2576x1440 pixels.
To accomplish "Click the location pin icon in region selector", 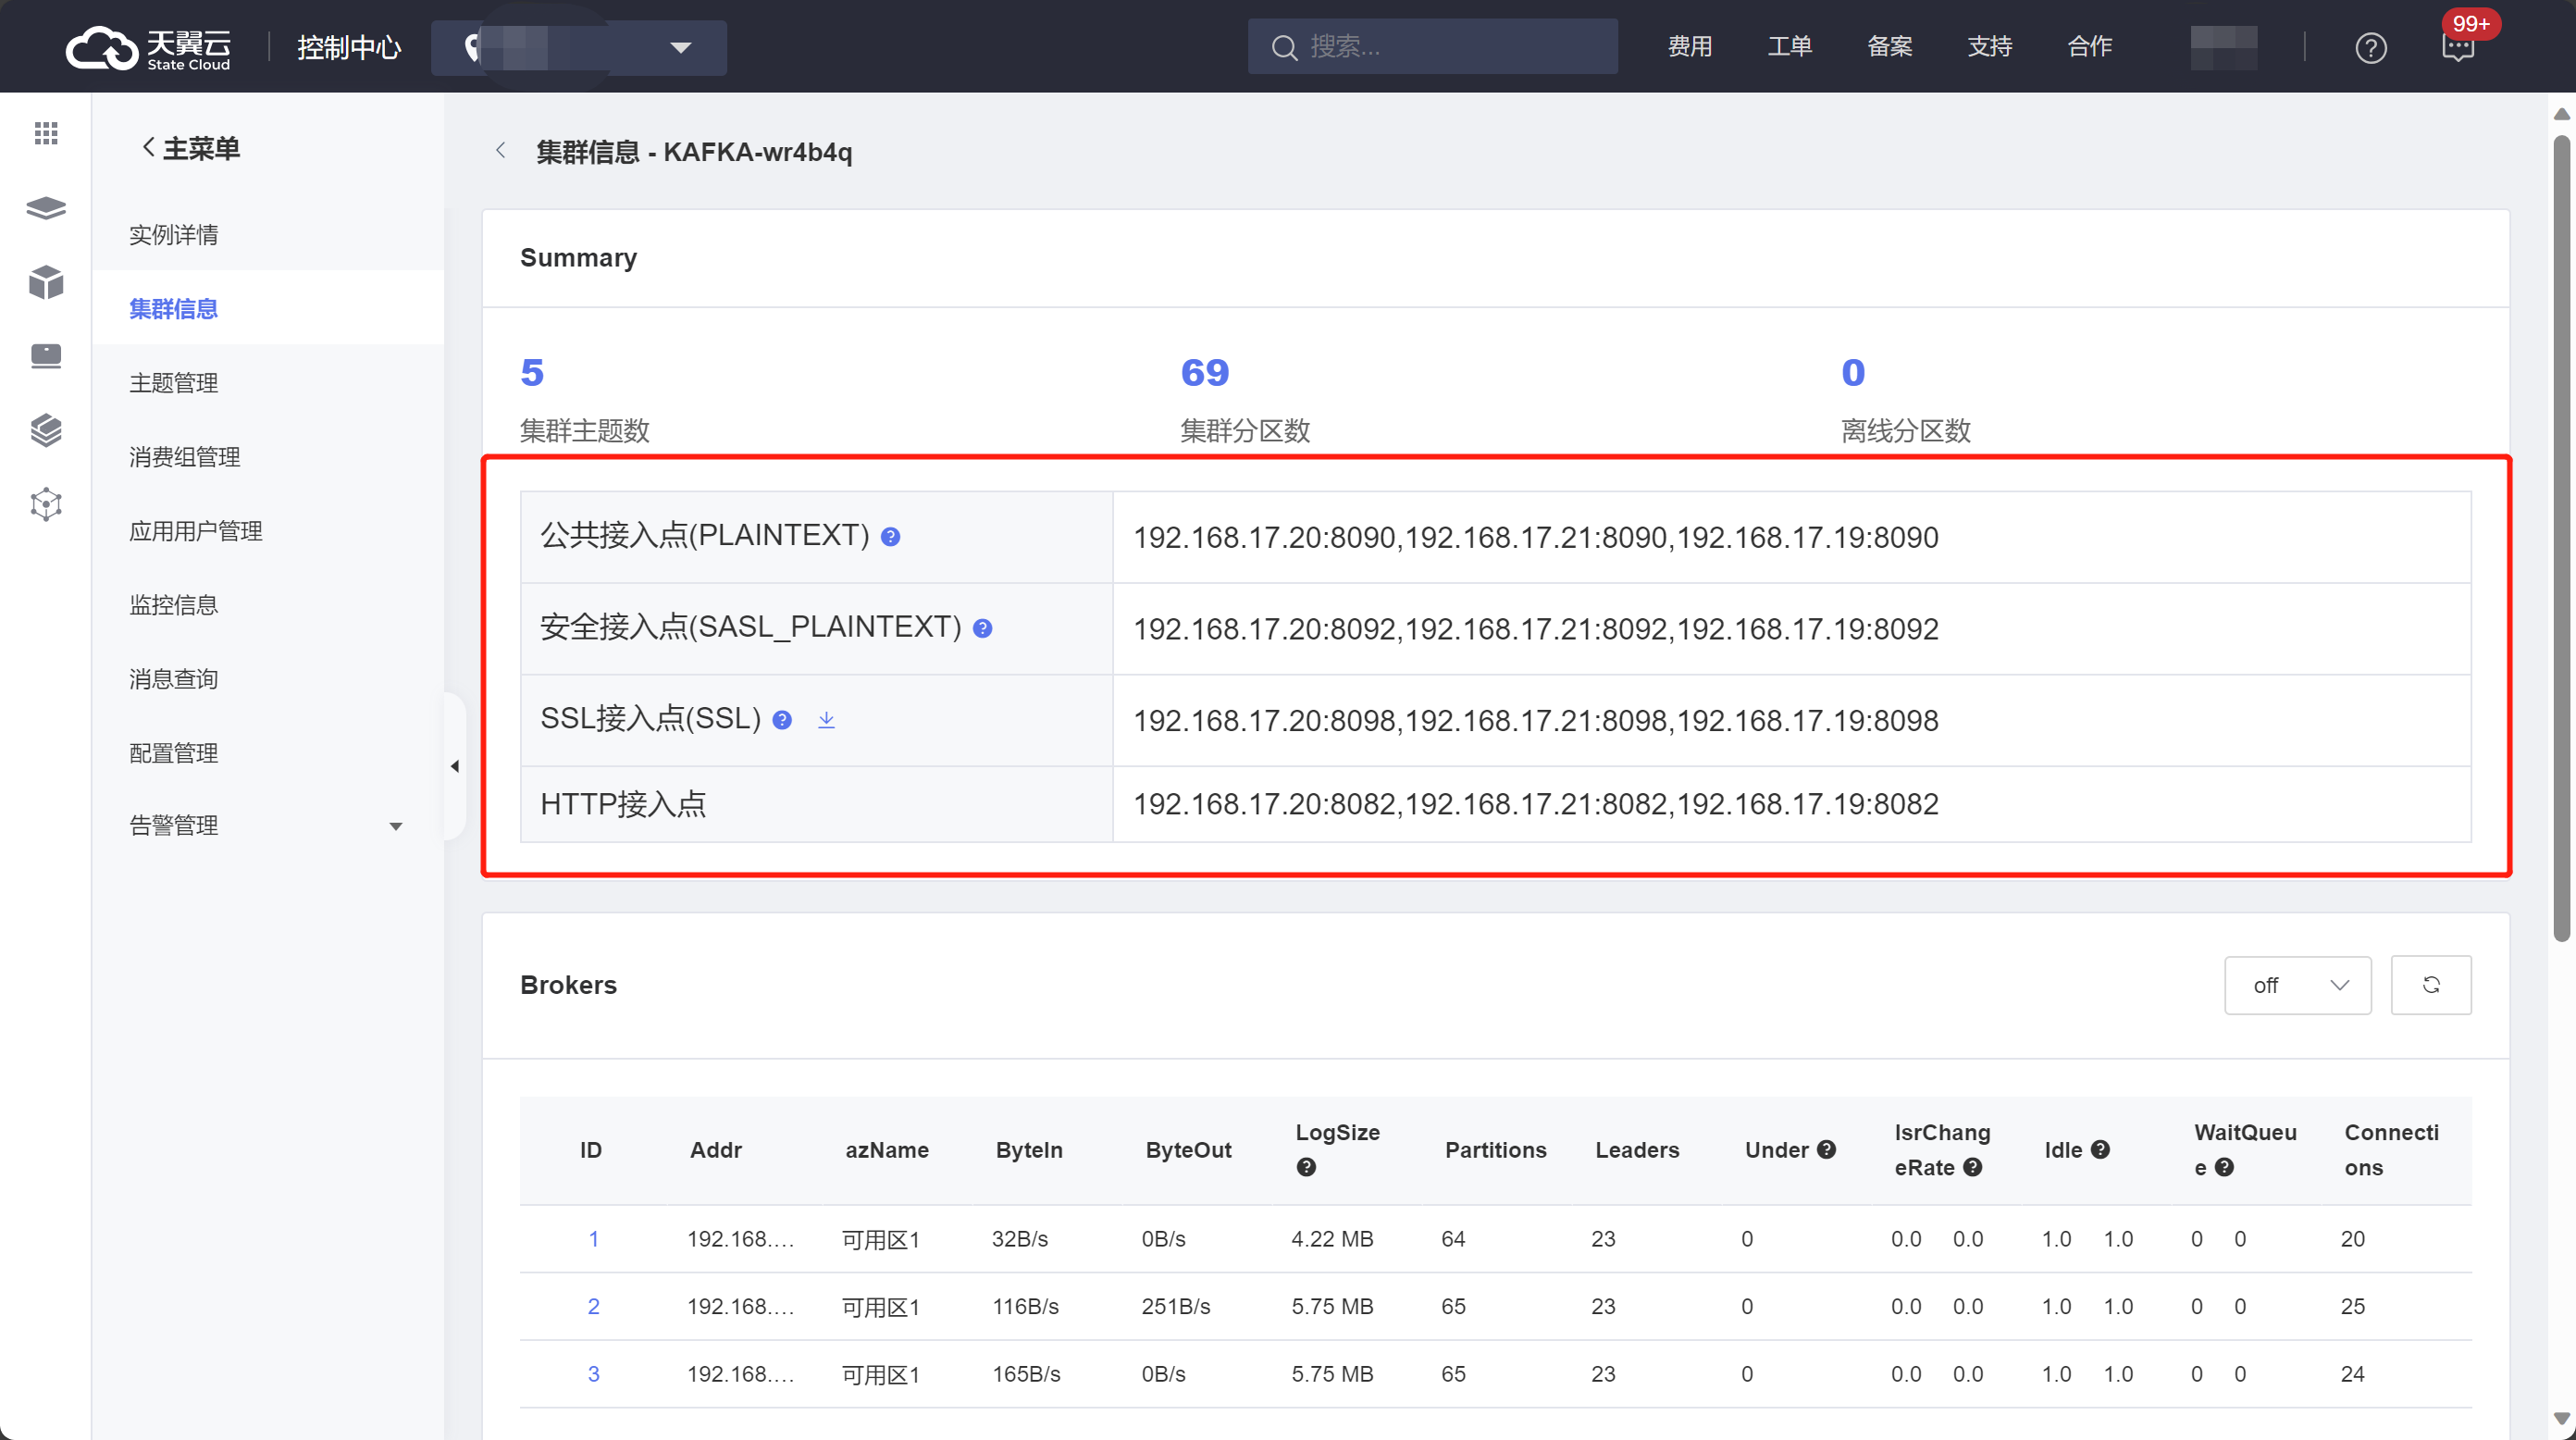I will (473, 47).
